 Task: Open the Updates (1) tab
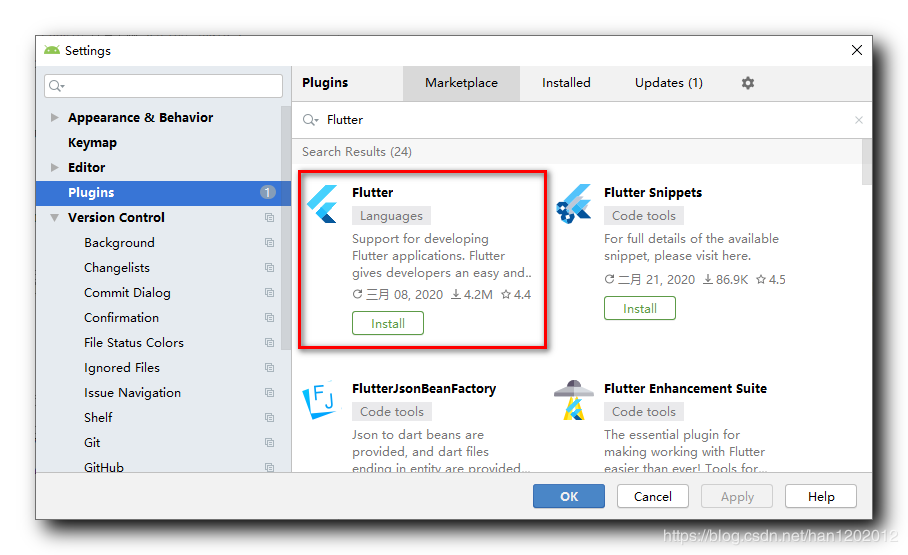pos(669,83)
